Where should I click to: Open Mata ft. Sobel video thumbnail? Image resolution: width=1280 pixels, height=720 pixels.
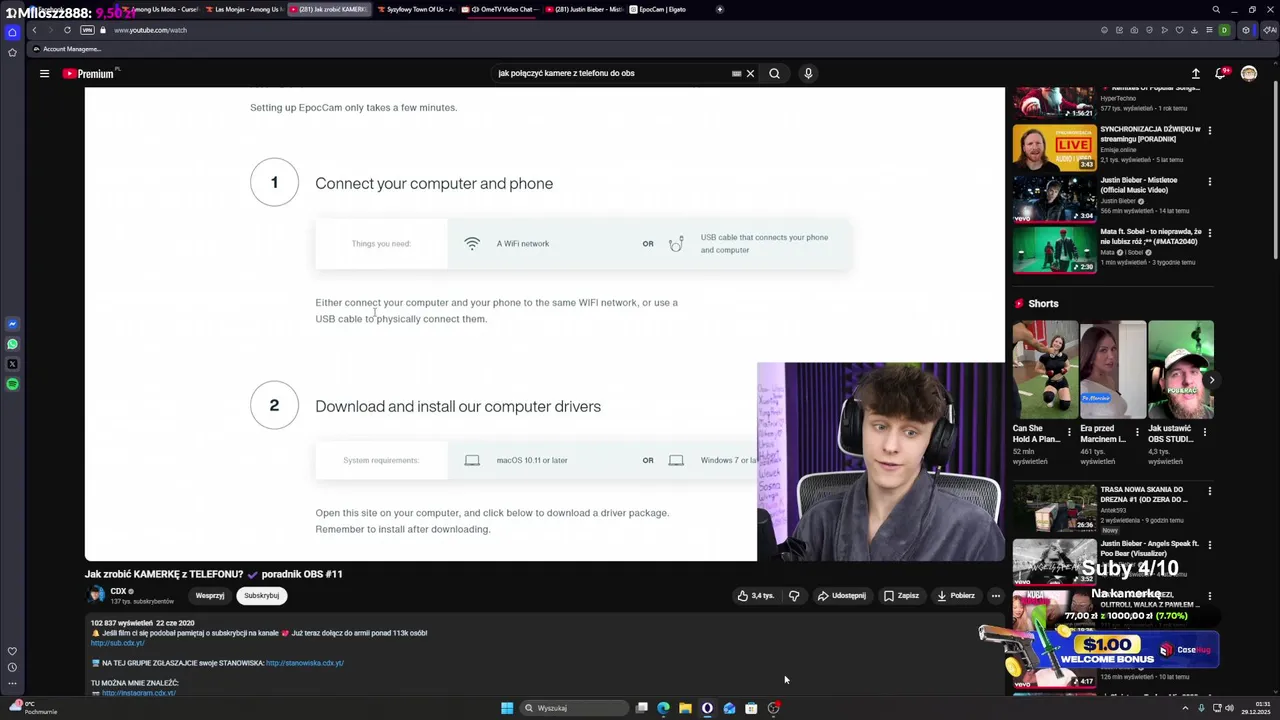[1055, 250]
